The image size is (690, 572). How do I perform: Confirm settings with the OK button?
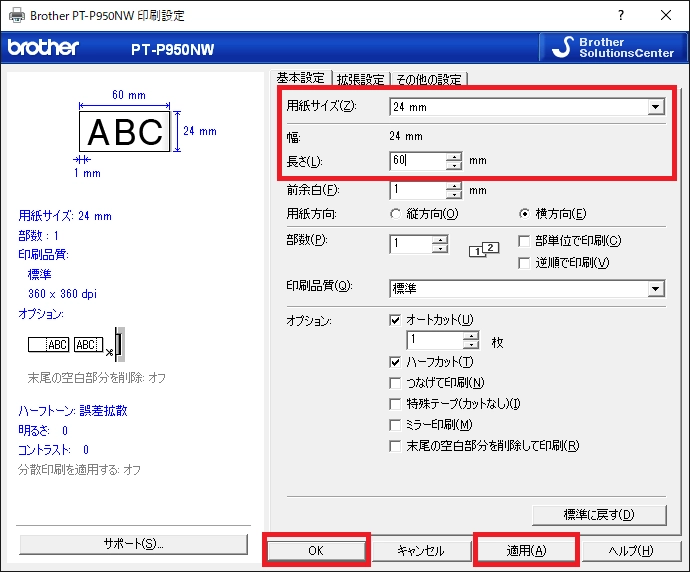[316, 550]
